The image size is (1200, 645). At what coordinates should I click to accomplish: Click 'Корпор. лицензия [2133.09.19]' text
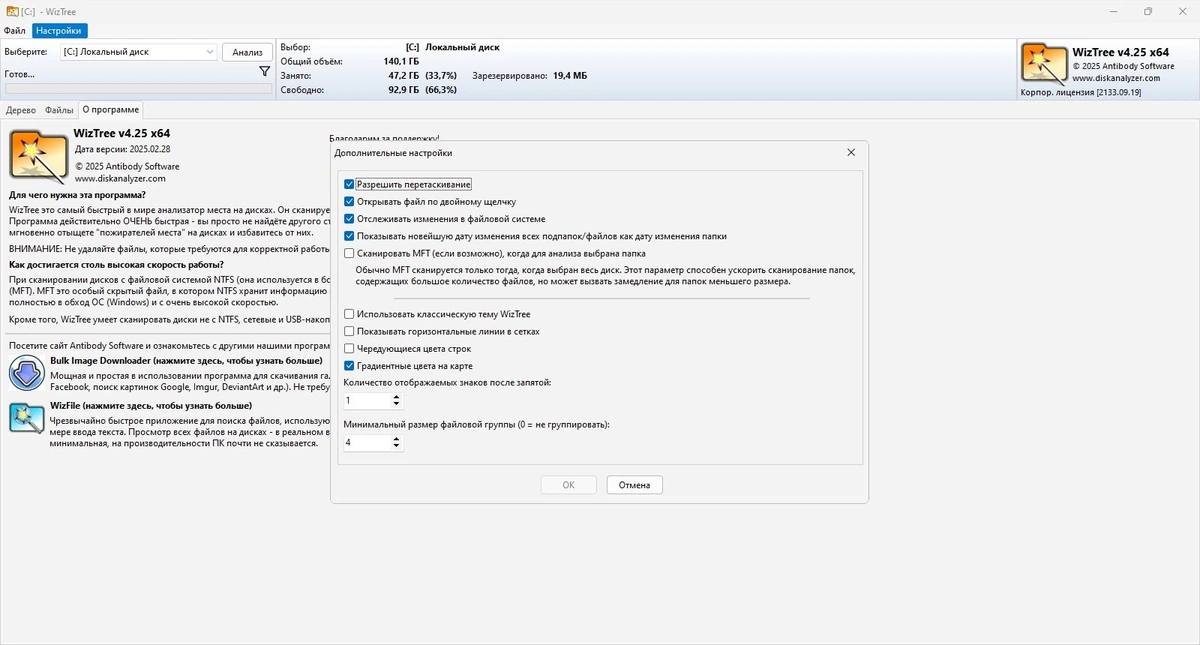coord(1080,92)
